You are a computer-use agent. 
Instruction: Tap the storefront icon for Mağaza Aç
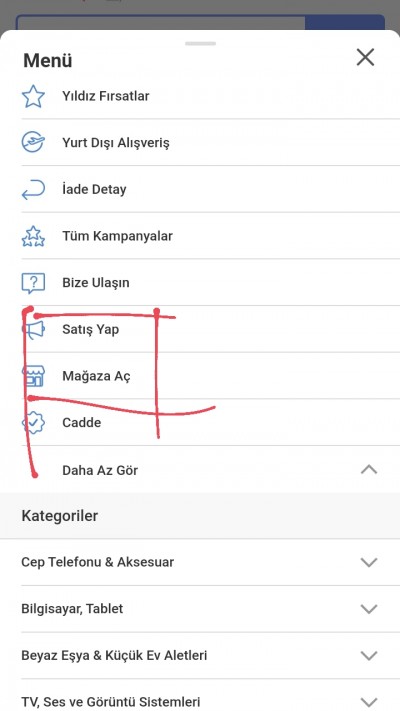click(x=34, y=376)
